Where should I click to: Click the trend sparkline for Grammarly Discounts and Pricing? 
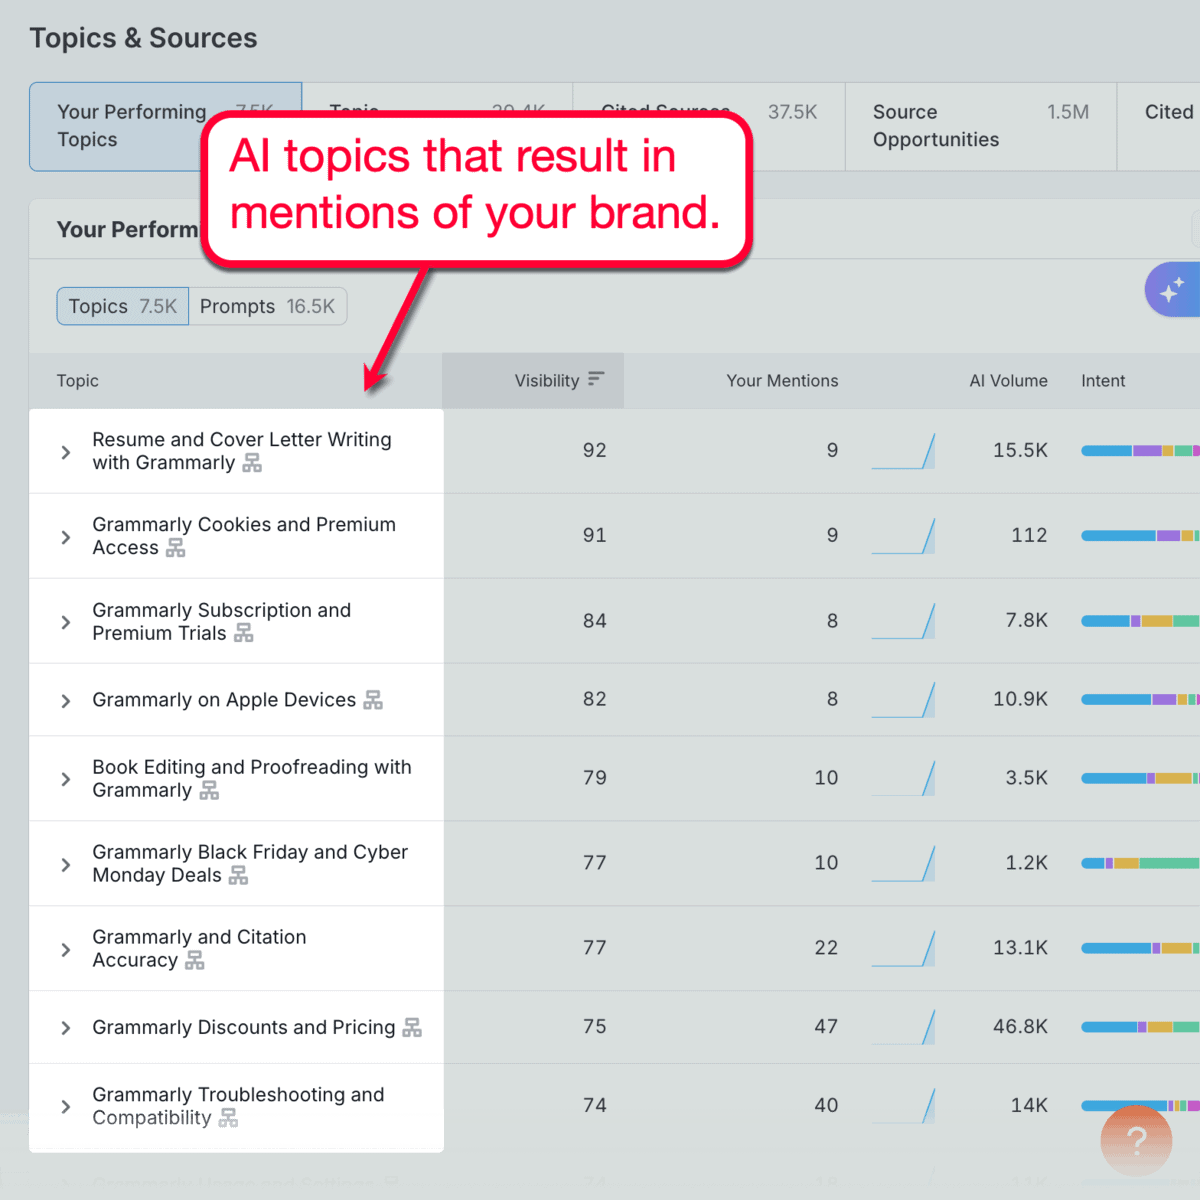click(x=903, y=1026)
